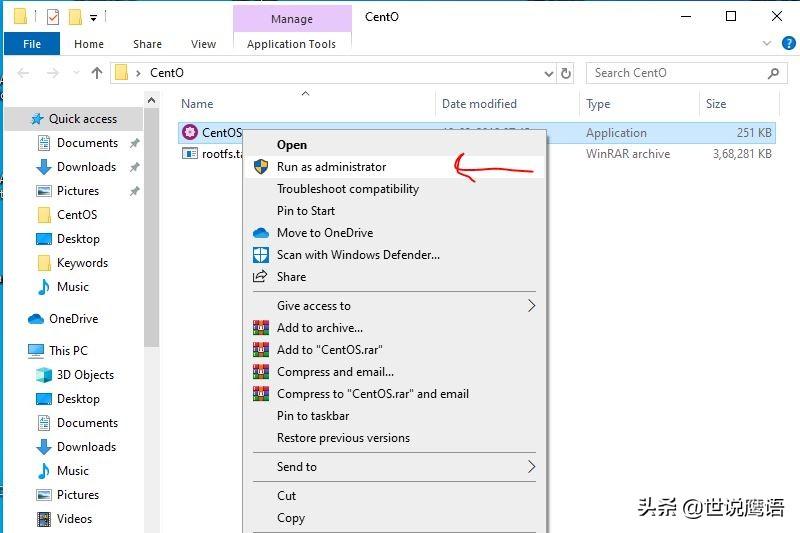Open Keywords folder in Quick access

pyautogui.click(x=82, y=263)
